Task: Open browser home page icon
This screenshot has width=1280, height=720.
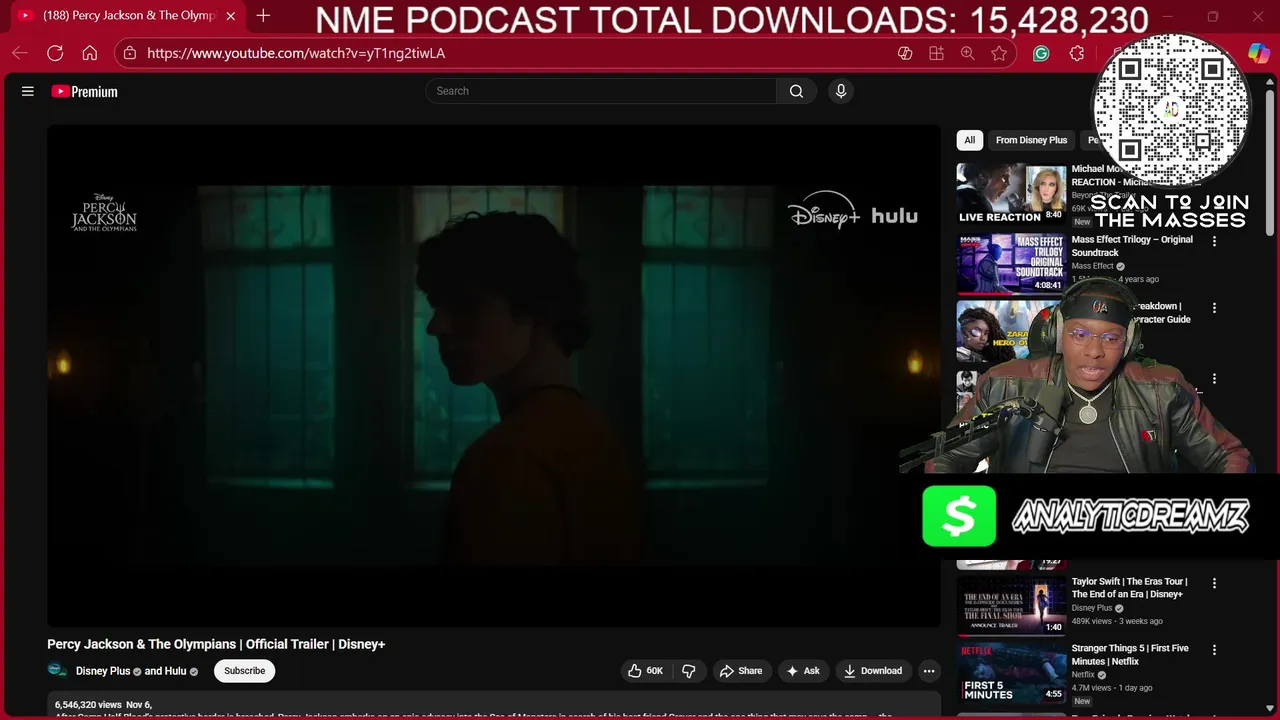Action: [x=90, y=53]
